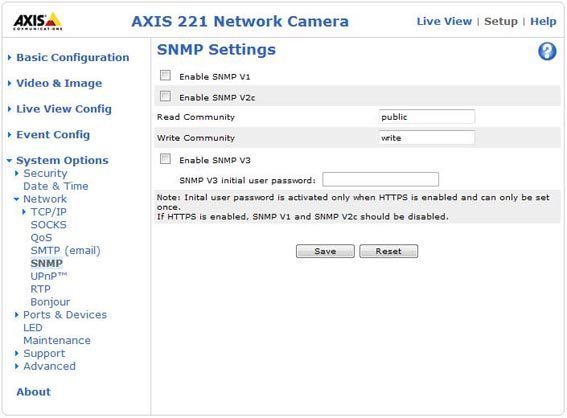Open the SOCKS settings page
567x418 pixels.
pyautogui.click(x=48, y=225)
